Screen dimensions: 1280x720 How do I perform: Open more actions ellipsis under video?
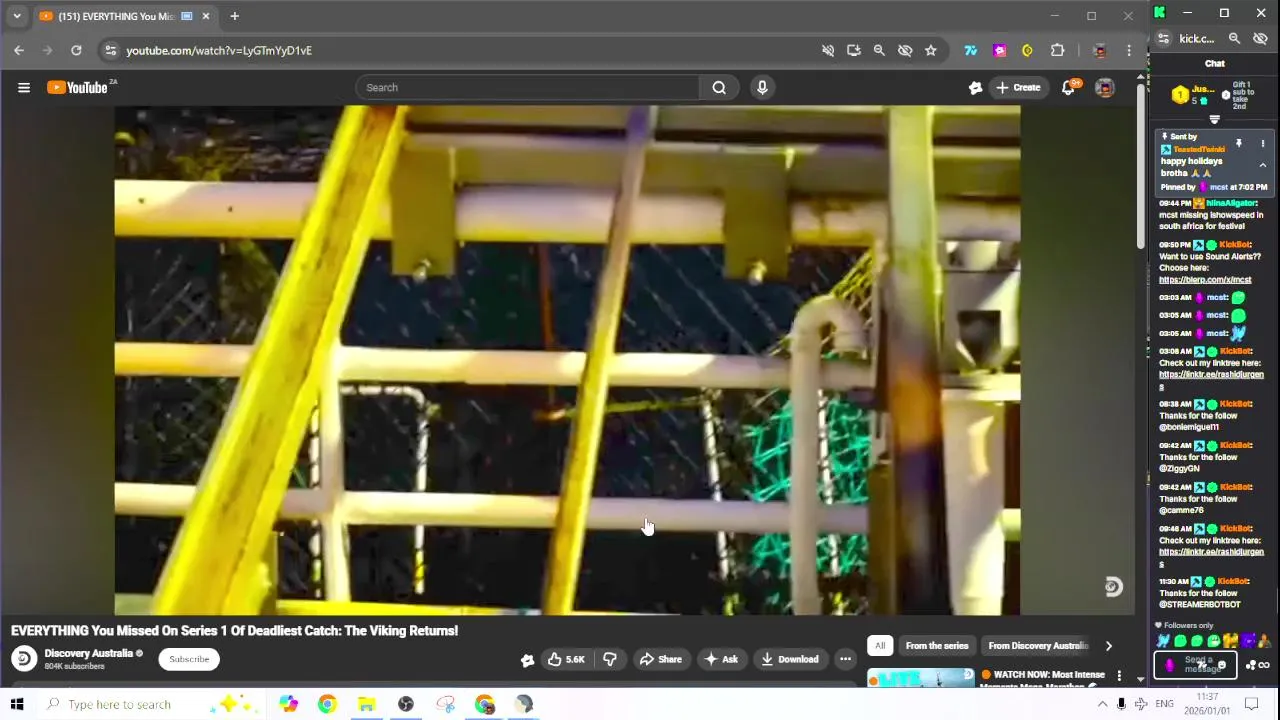click(845, 659)
